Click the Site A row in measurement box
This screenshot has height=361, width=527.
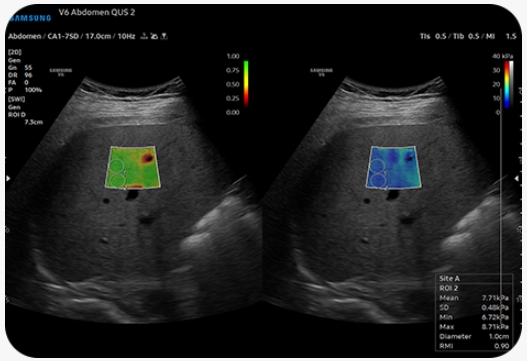point(474,278)
